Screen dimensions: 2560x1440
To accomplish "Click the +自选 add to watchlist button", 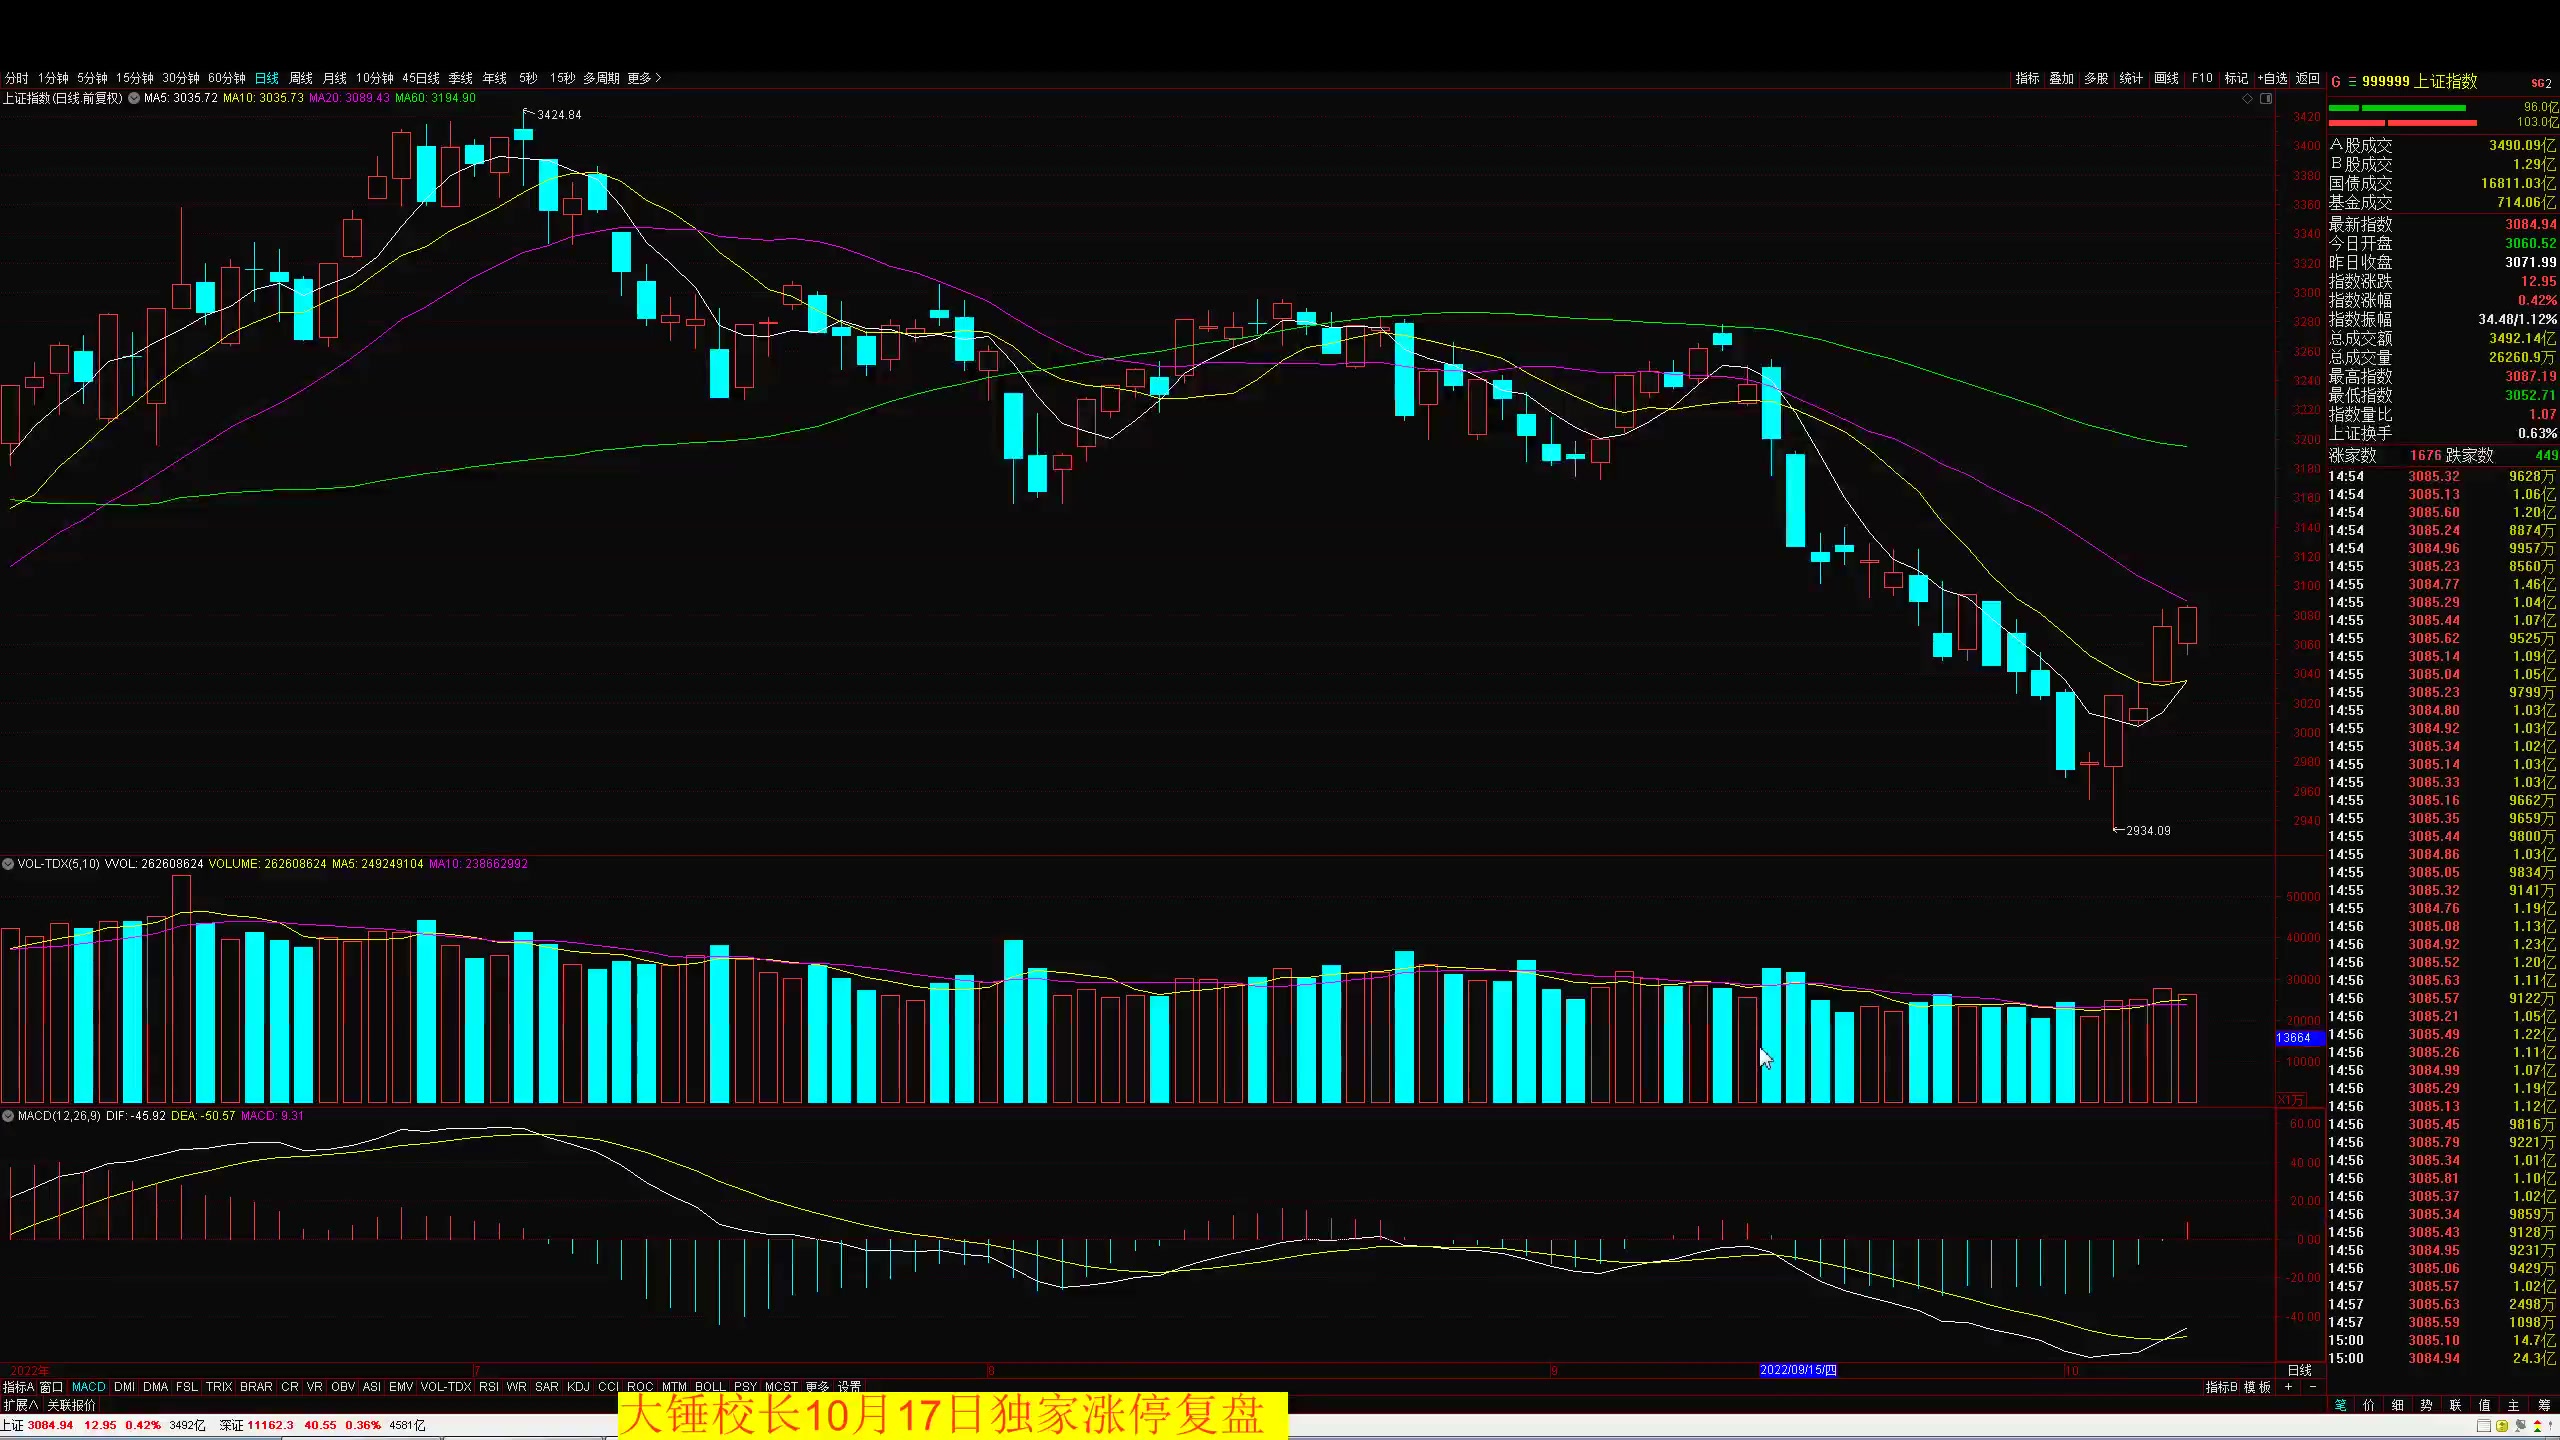I will tap(2272, 78).
